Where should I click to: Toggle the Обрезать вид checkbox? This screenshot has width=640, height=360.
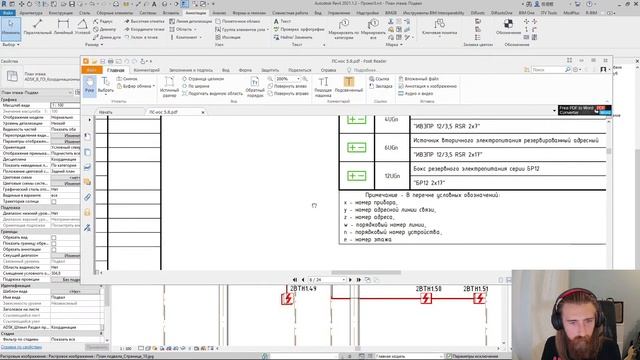[53, 238]
